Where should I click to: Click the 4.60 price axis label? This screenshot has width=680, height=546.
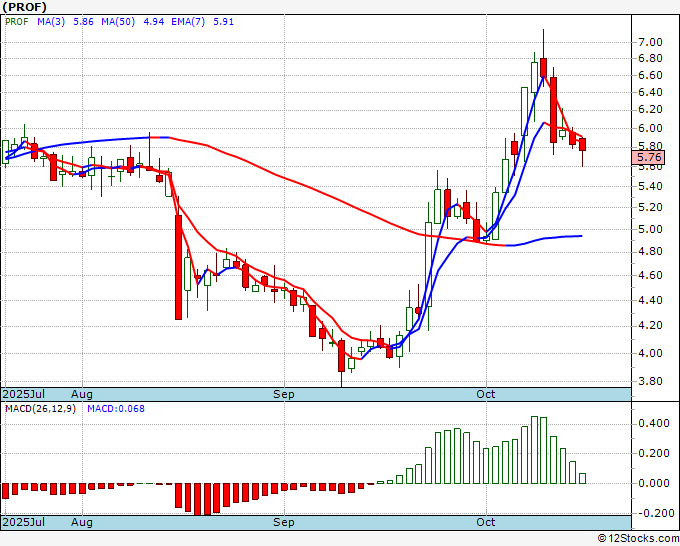click(650, 275)
